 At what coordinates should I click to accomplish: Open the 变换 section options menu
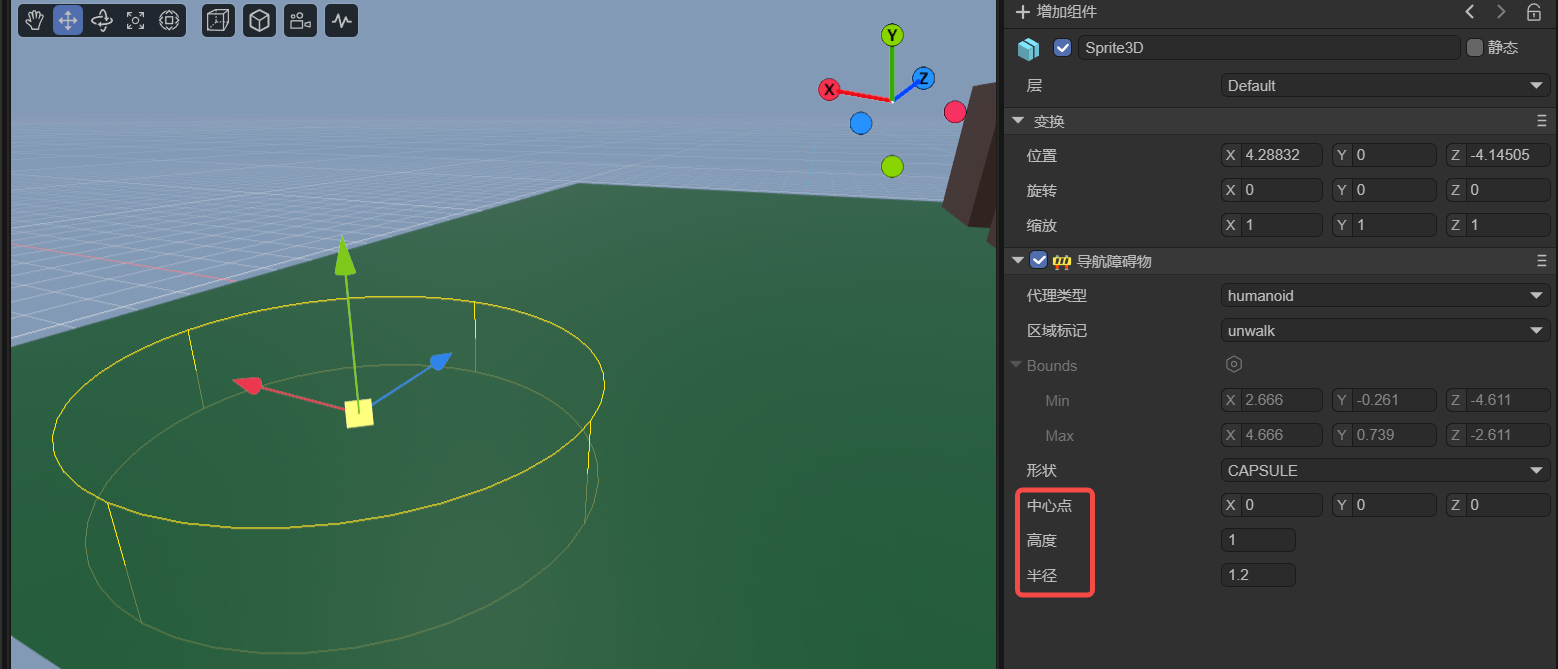click(x=1541, y=121)
